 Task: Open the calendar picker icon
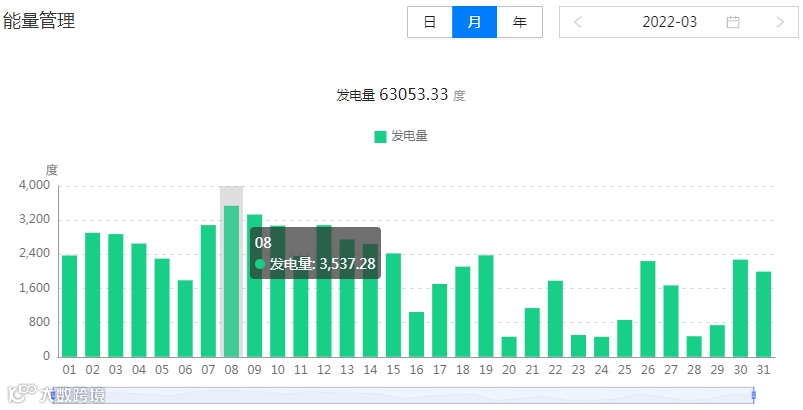733,22
